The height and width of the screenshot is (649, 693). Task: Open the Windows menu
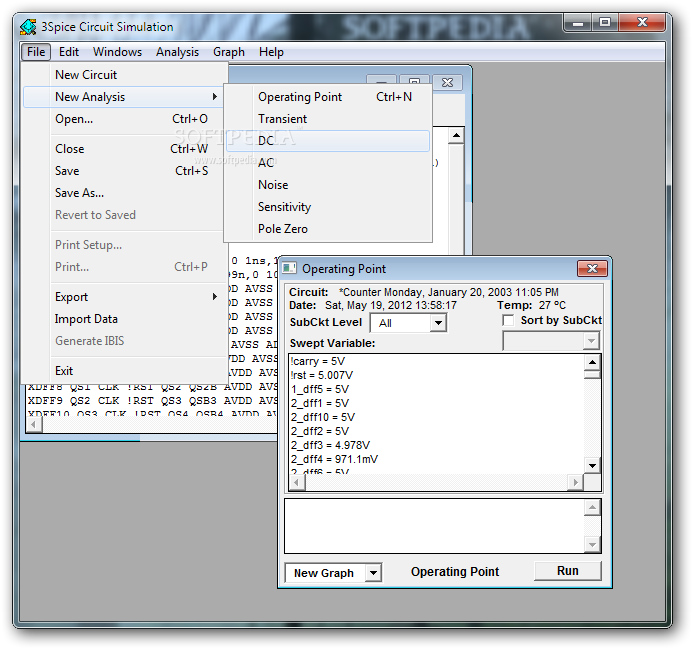click(117, 52)
